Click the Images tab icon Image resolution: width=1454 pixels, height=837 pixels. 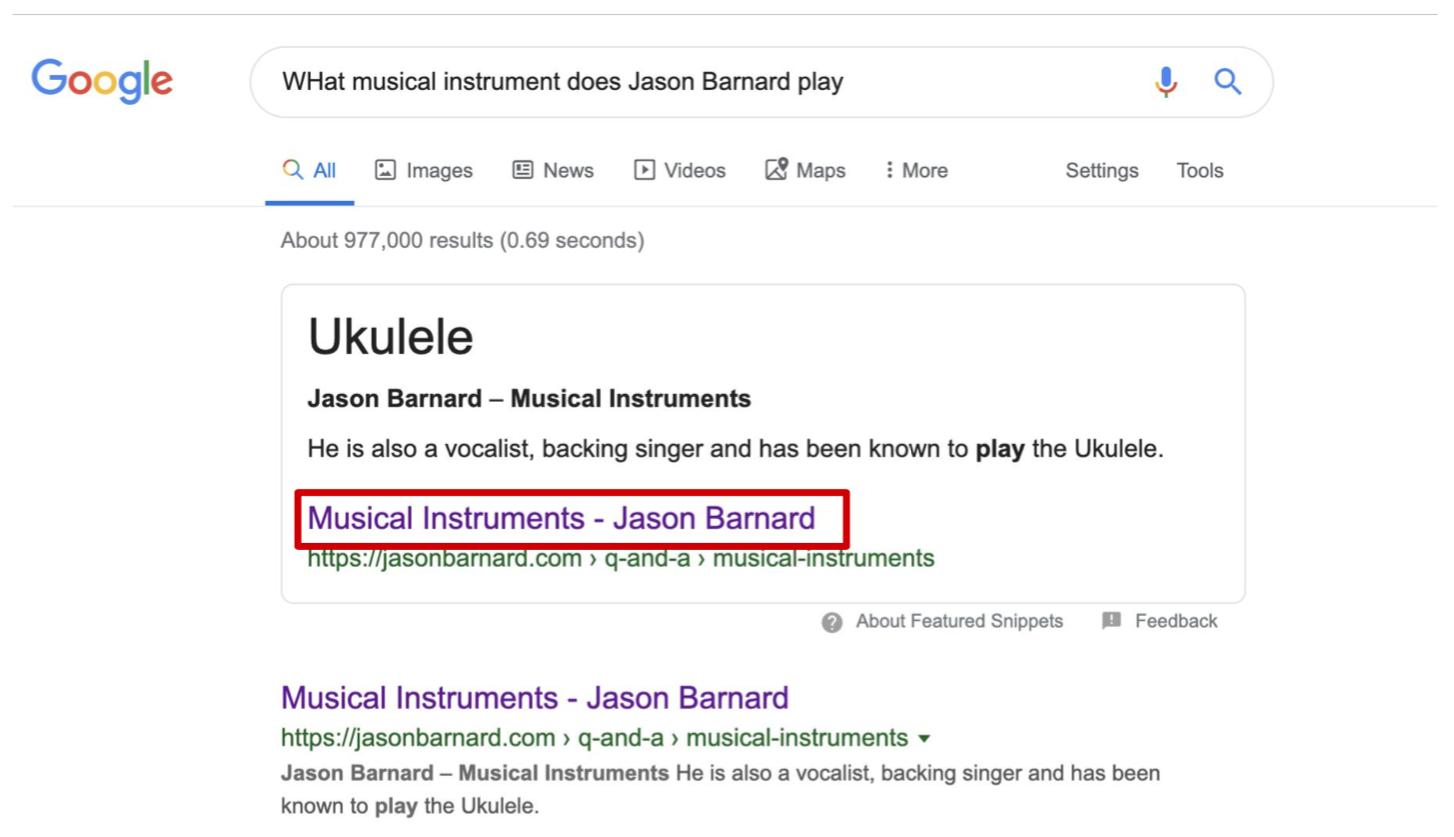(385, 170)
